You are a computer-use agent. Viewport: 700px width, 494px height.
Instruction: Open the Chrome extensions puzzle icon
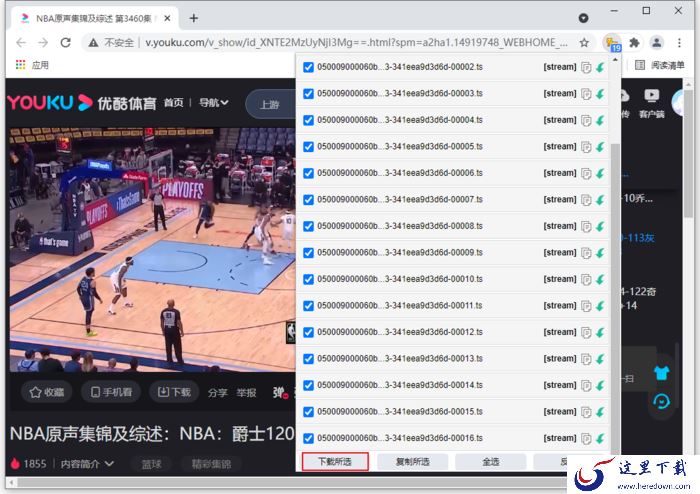(x=634, y=43)
